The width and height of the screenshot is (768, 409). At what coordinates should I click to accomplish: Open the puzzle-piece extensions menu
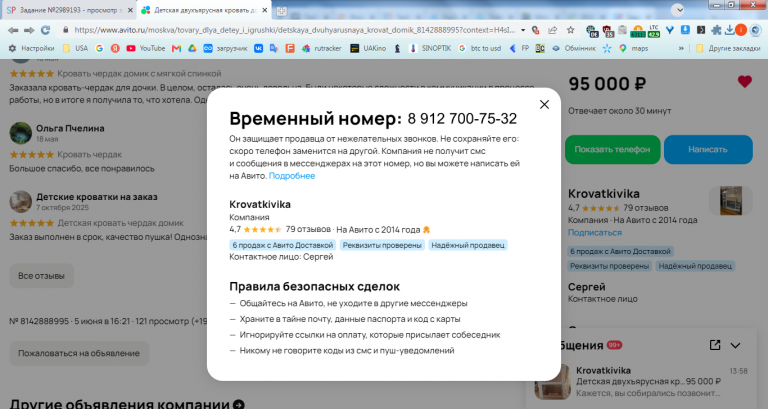716,30
